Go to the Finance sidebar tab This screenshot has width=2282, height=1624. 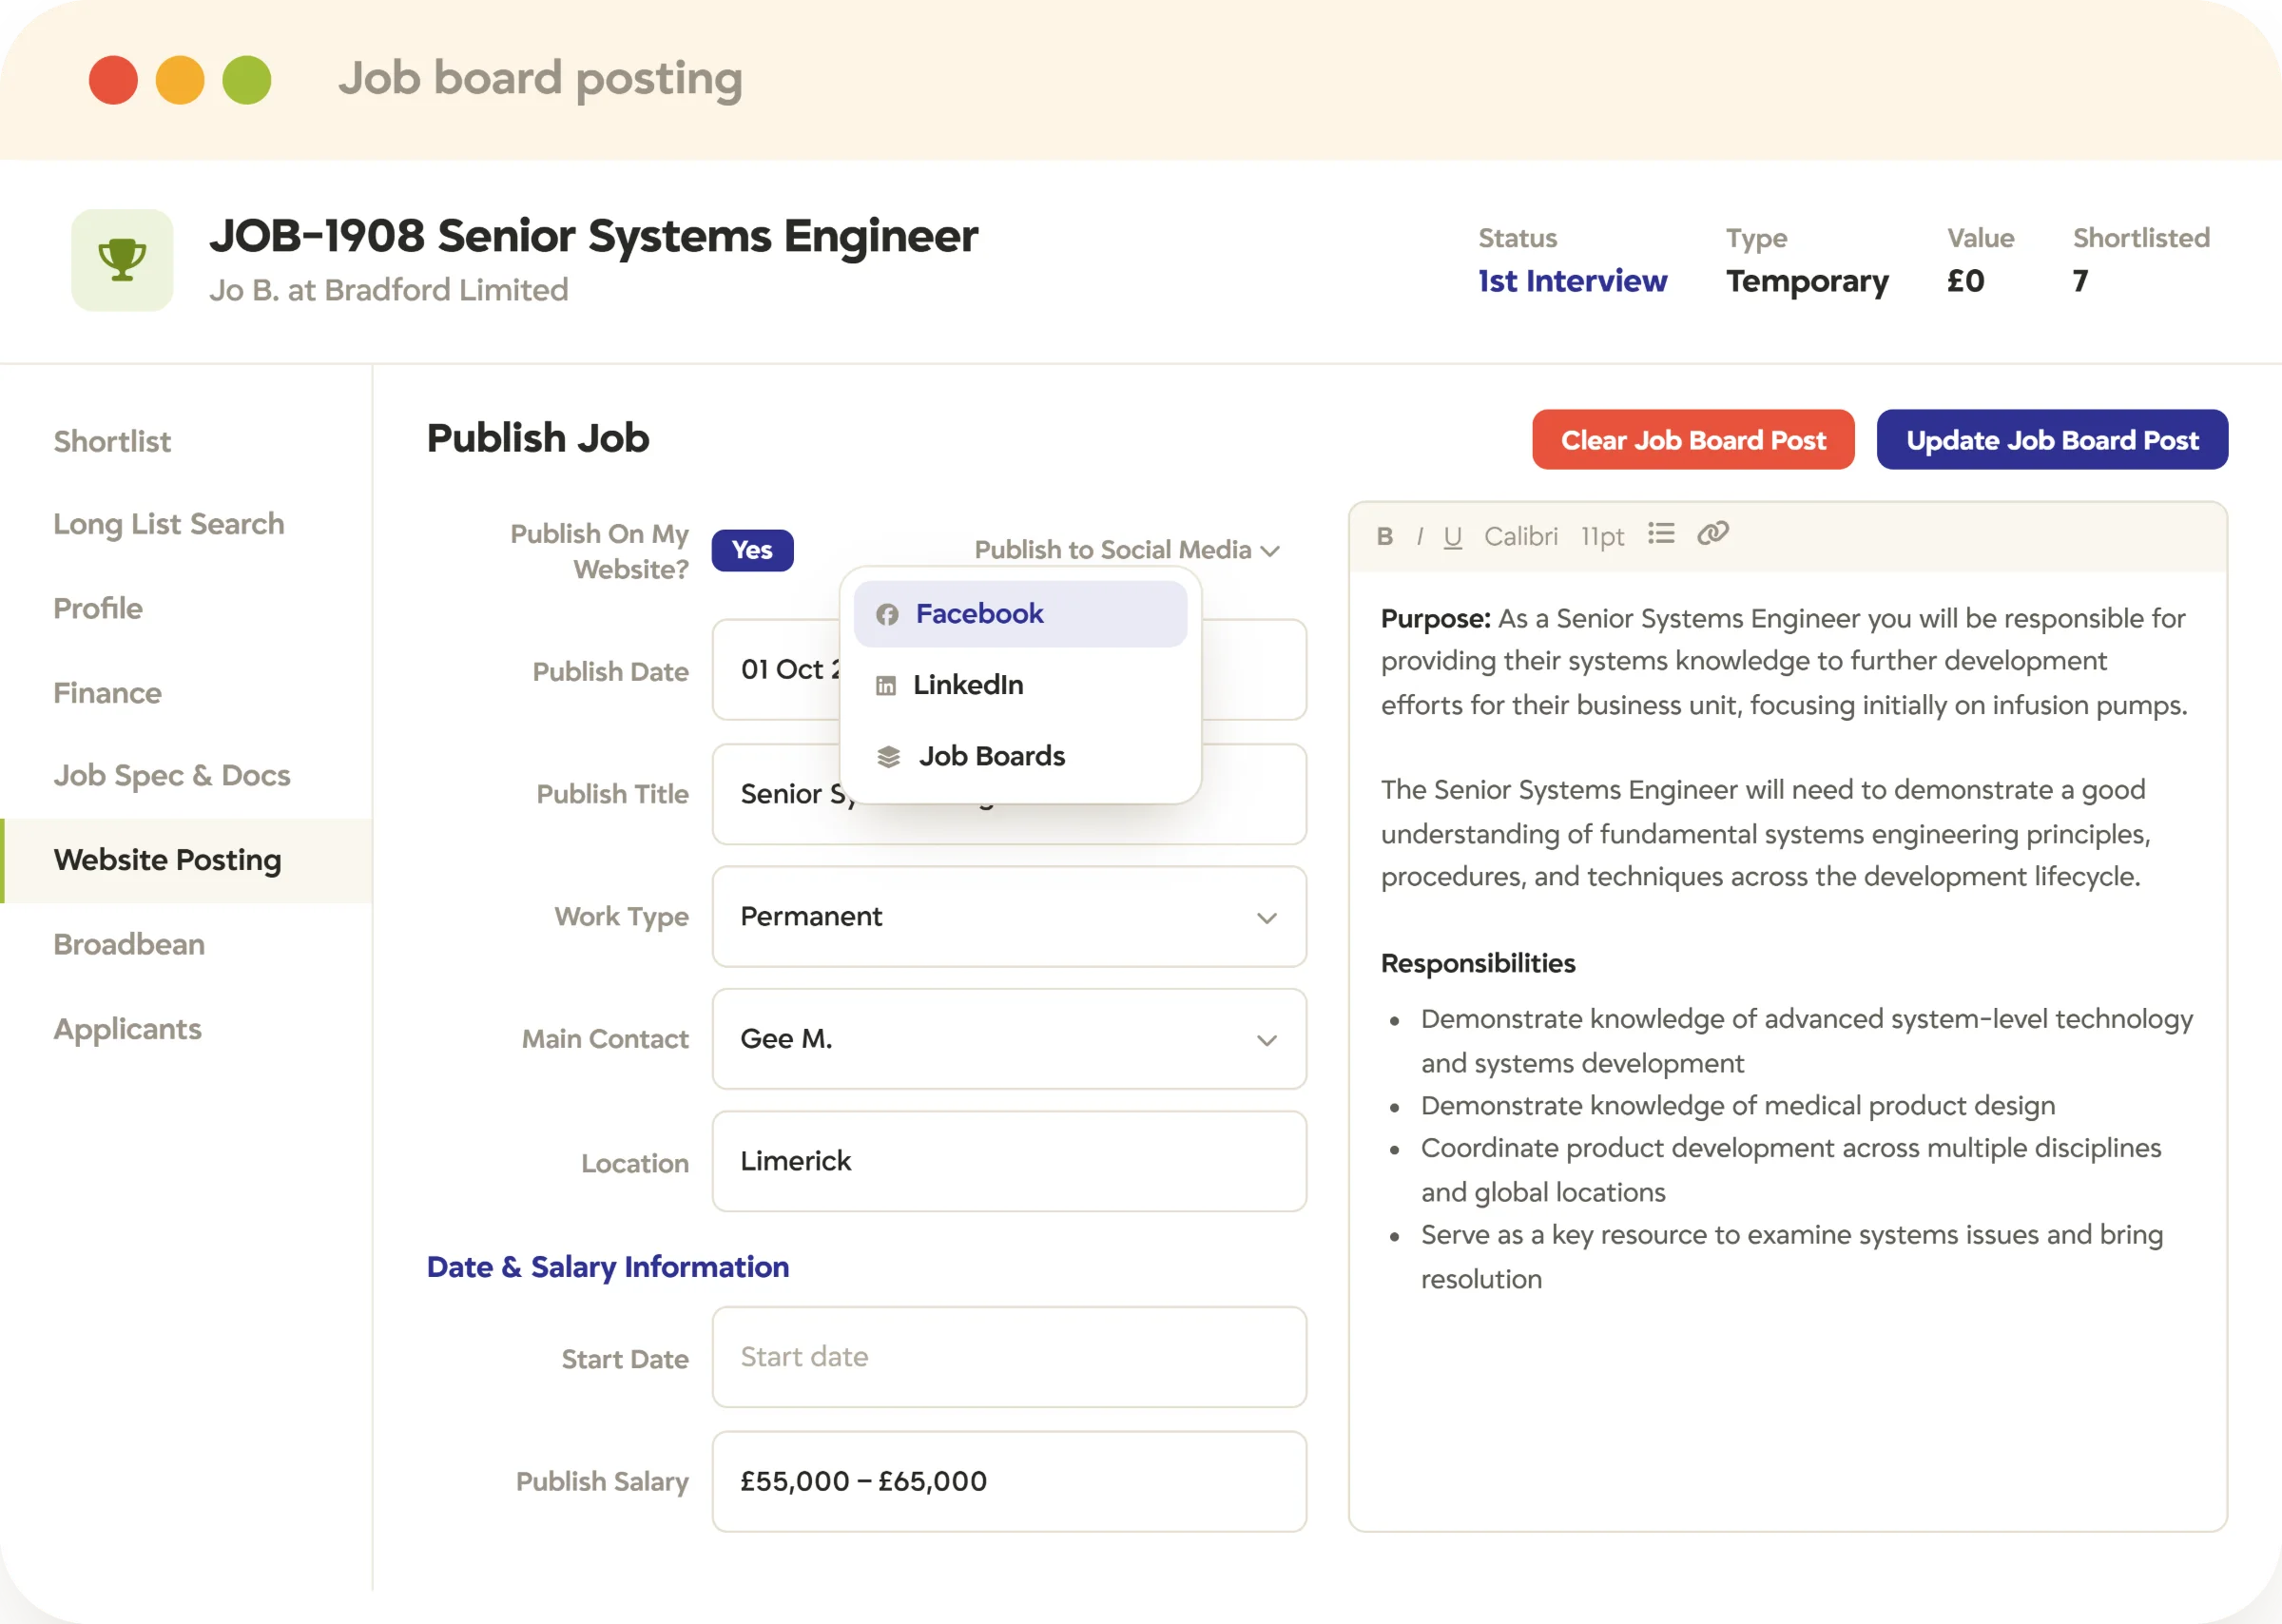click(x=107, y=693)
